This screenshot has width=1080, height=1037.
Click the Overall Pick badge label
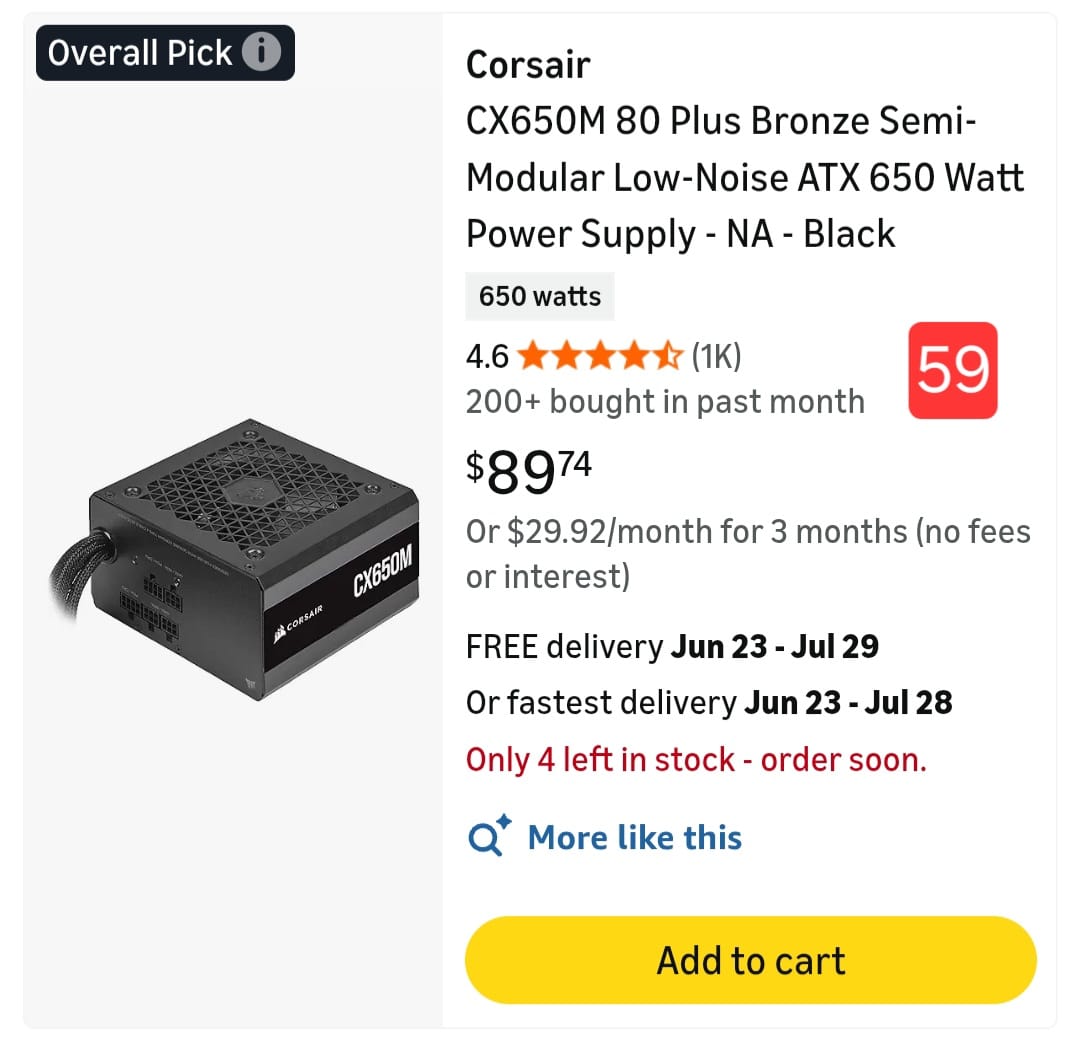[x=140, y=52]
